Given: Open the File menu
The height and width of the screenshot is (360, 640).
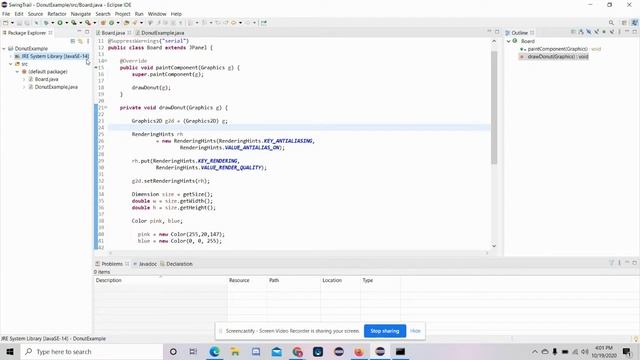Looking at the screenshot, I should (6, 14).
